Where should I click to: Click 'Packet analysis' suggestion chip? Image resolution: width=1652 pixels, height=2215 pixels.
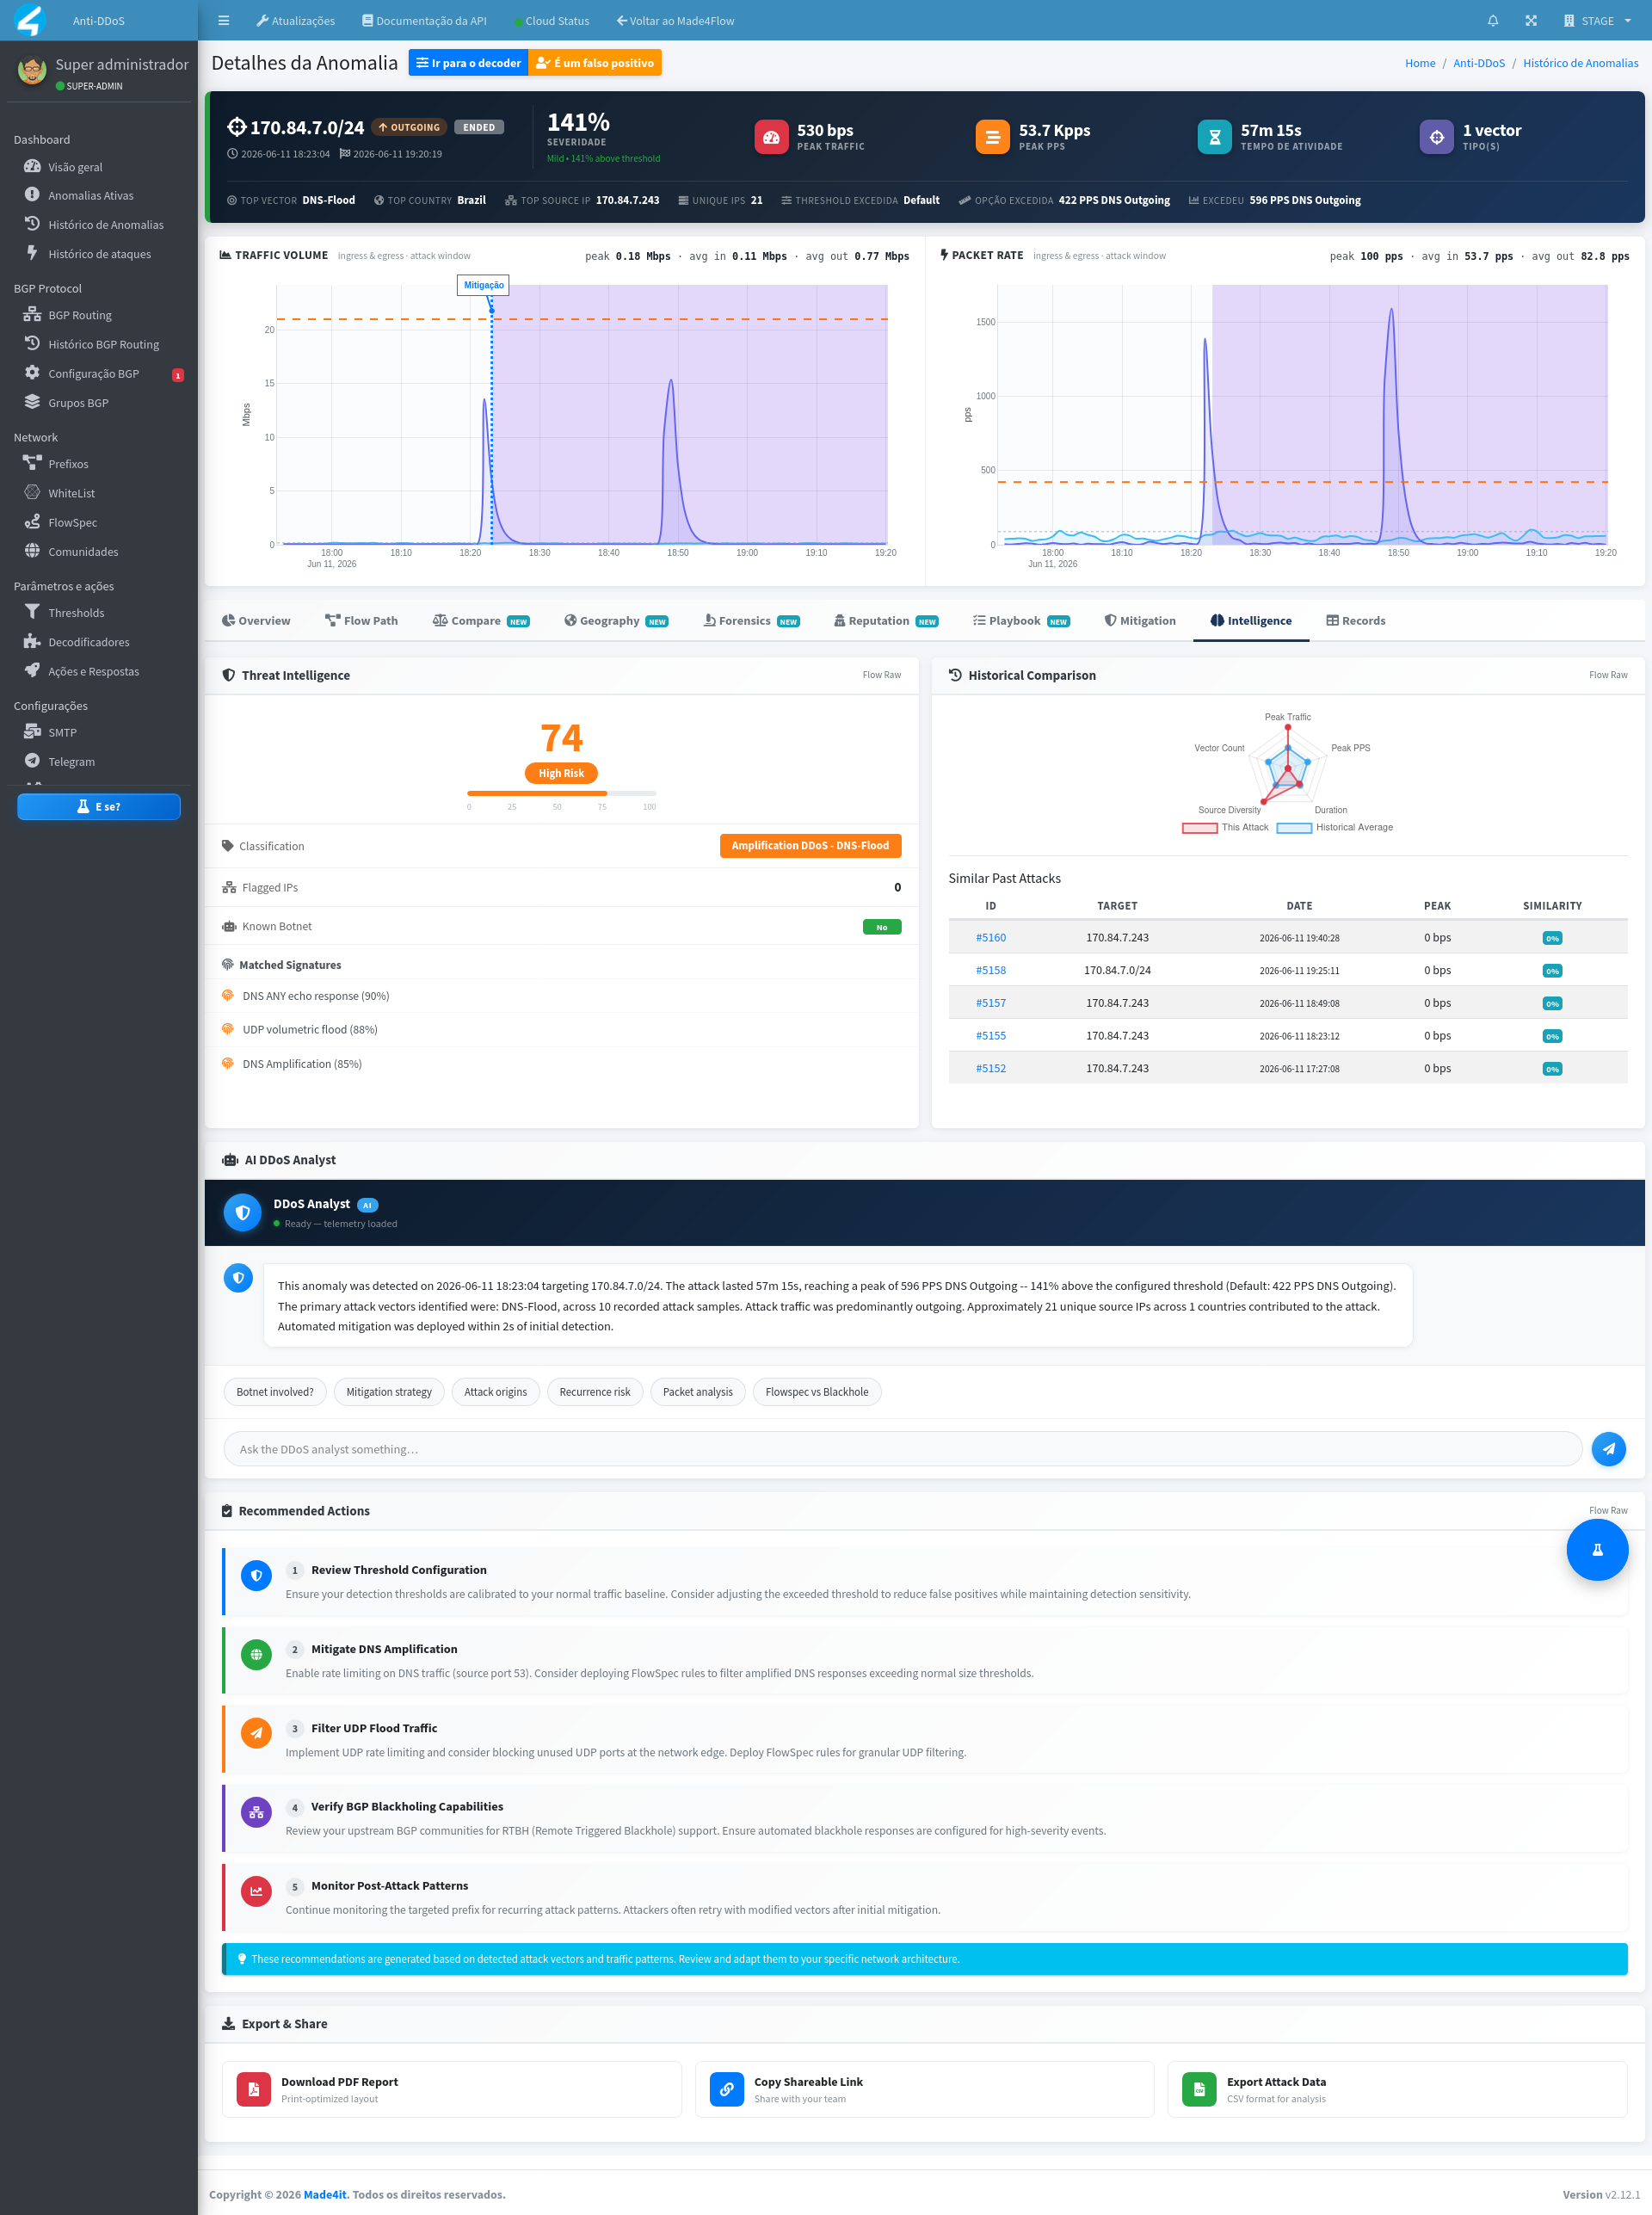(x=697, y=1392)
